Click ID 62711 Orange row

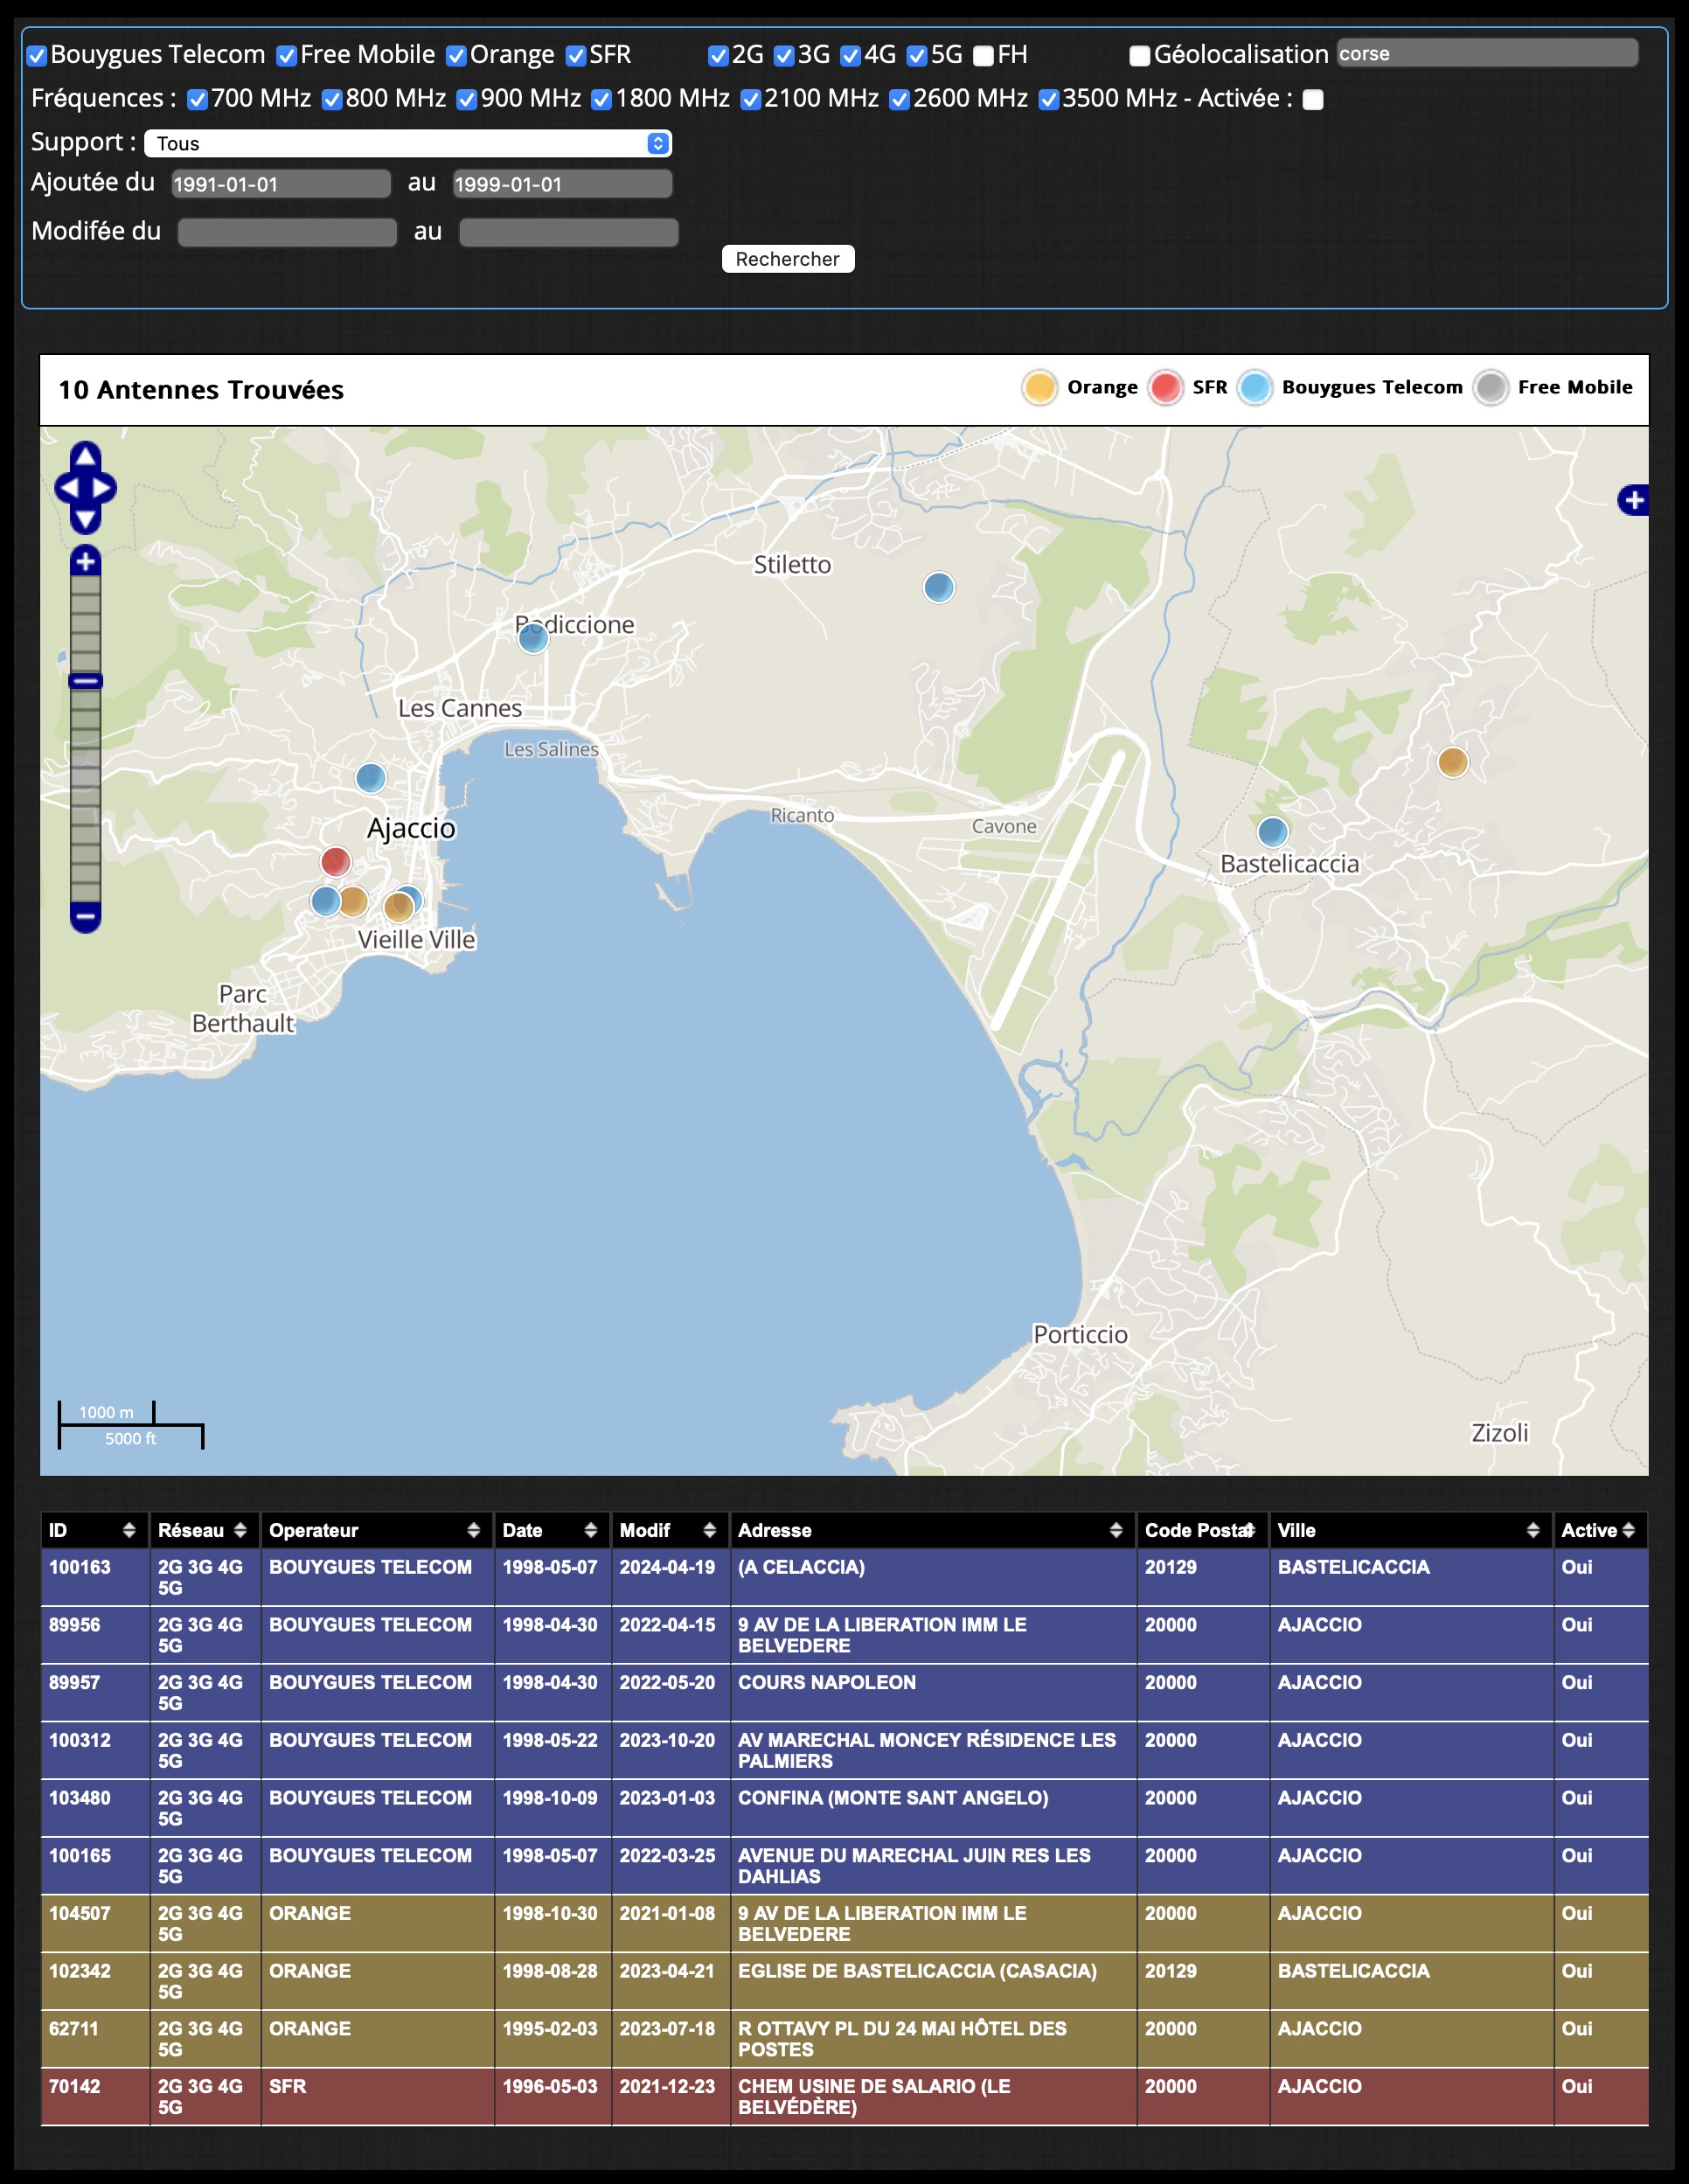[x=844, y=2039]
